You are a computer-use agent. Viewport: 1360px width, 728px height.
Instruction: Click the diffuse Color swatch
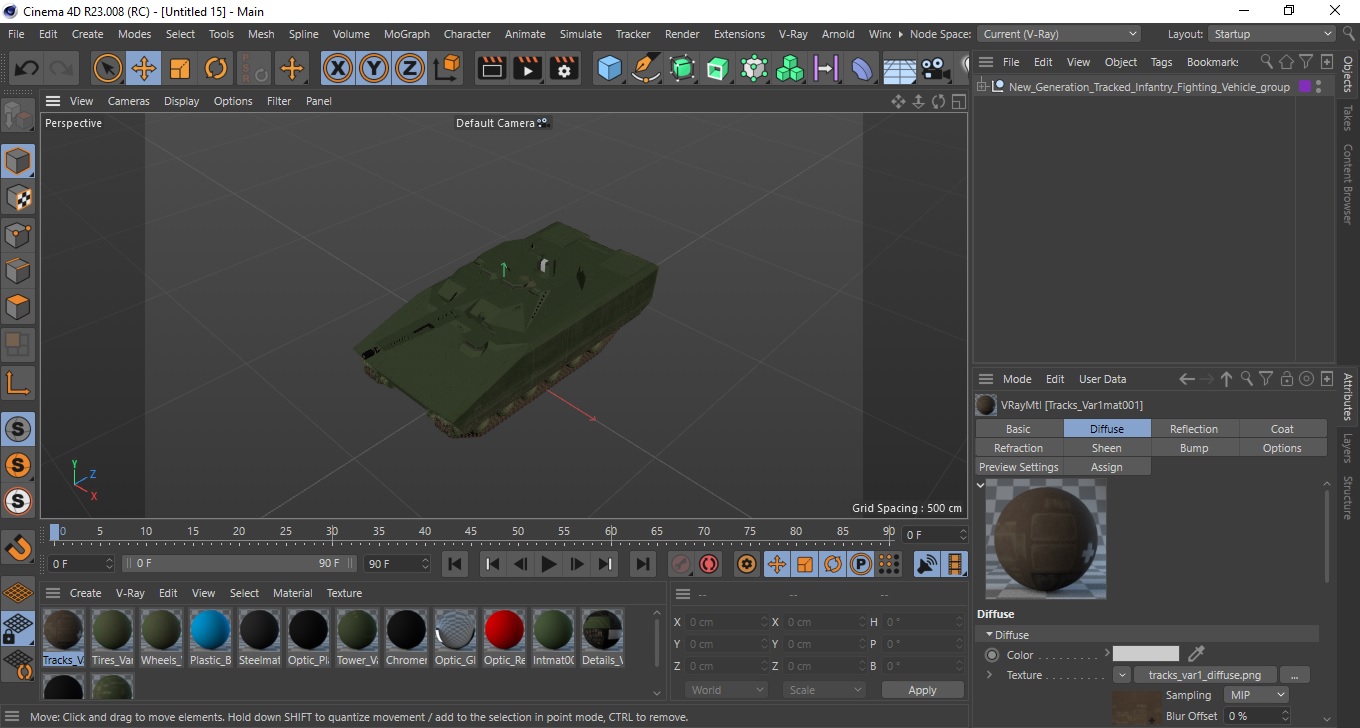click(1146, 654)
